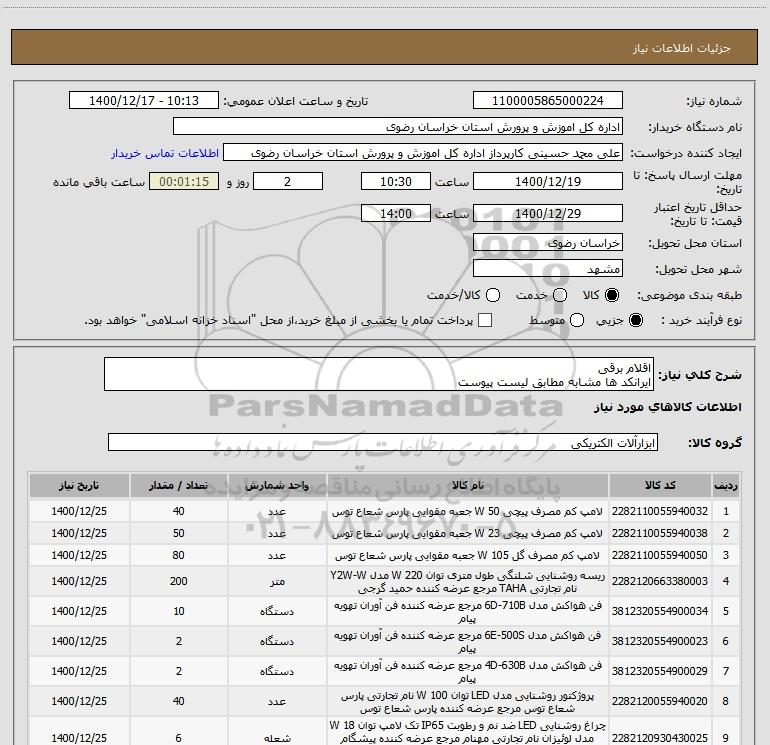Click the item name فن هواکش مدل 6E-500S

(x=468, y=641)
